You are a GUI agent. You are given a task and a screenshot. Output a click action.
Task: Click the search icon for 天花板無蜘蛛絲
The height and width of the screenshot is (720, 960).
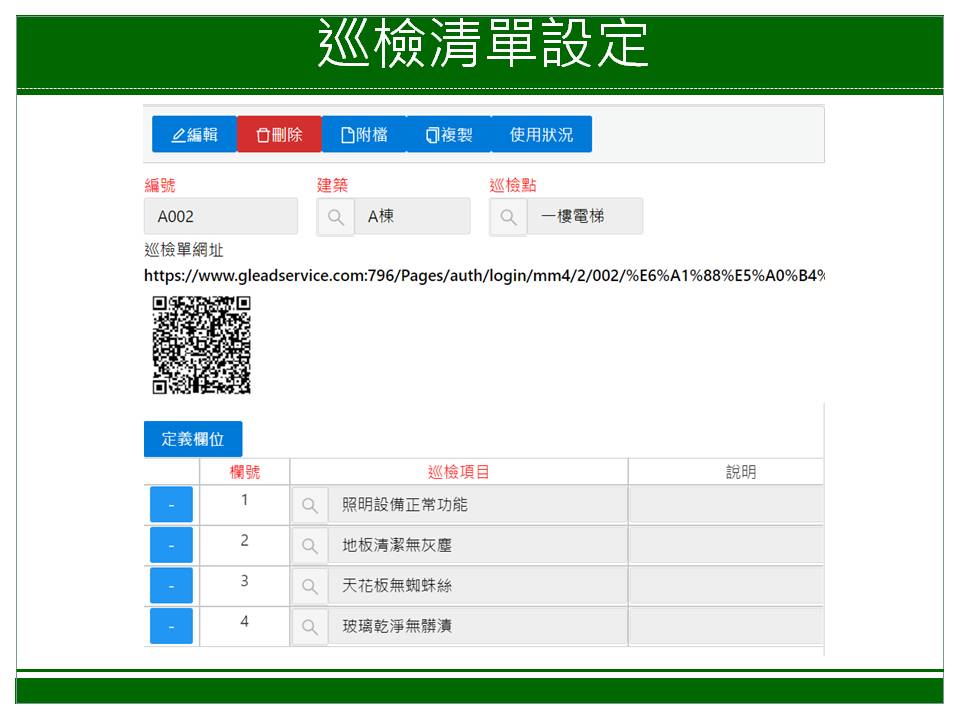coord(310,586)
